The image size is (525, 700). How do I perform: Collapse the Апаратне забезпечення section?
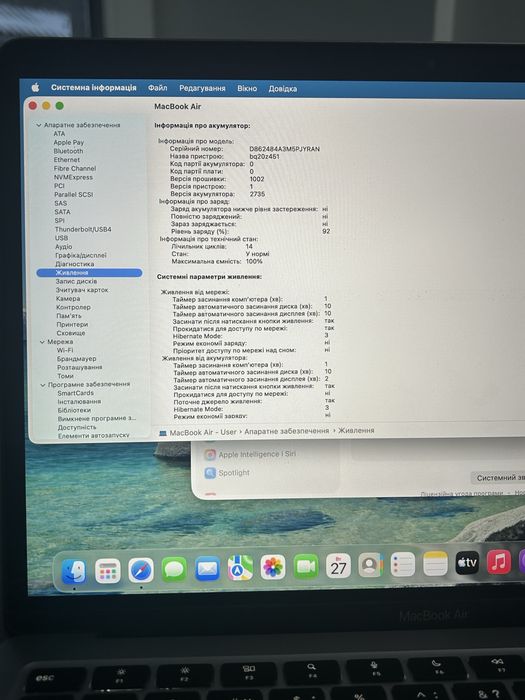pyautogui.click(x=39, y=125)
